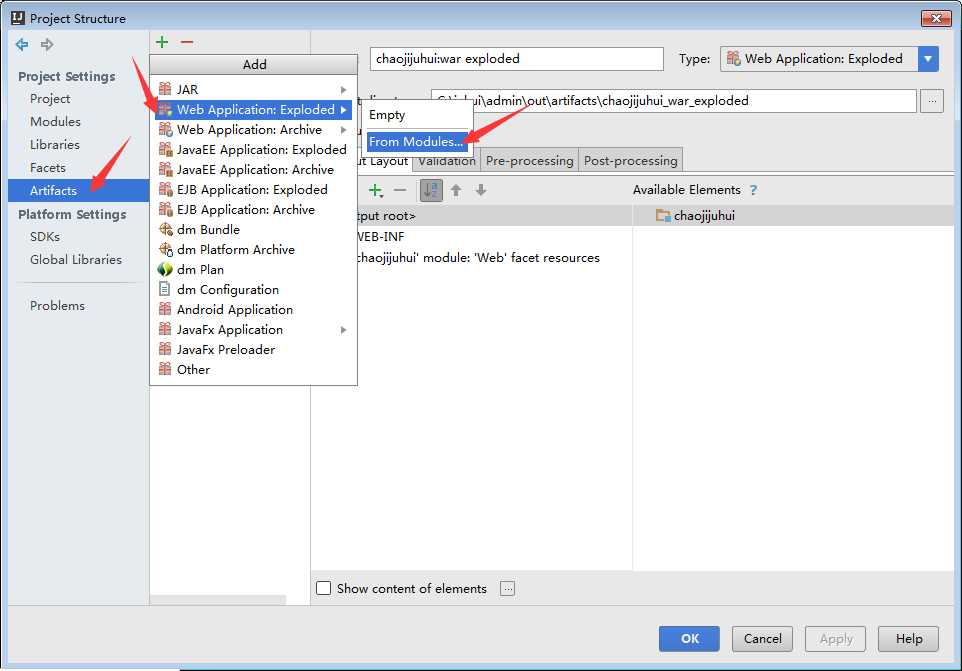The height and width of the screenshot is (671, 962).
Task: Click the dm Platform Archive icon
Action: click(x=166, y=250)
